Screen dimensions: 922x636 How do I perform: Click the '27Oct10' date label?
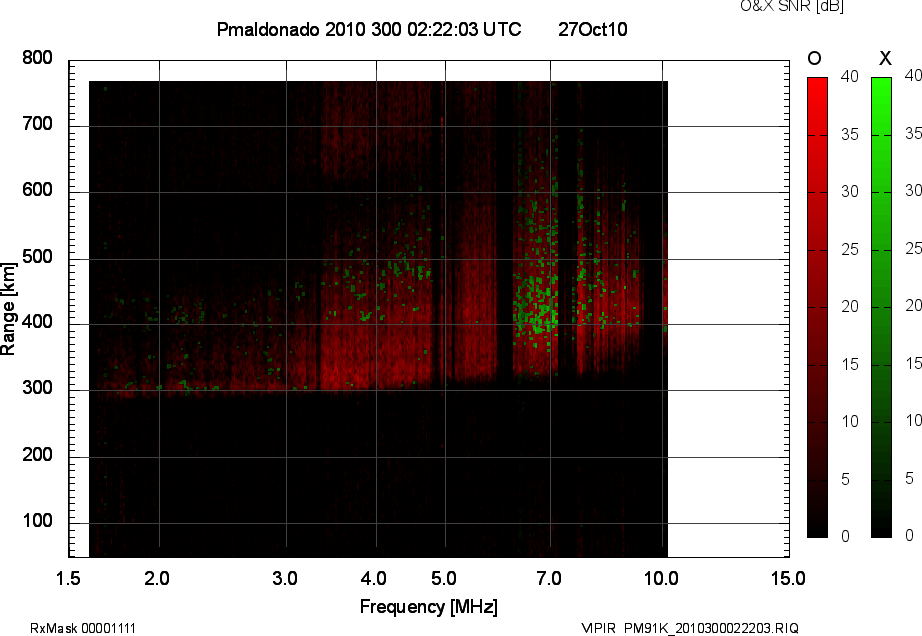click(x=592, y=30)
